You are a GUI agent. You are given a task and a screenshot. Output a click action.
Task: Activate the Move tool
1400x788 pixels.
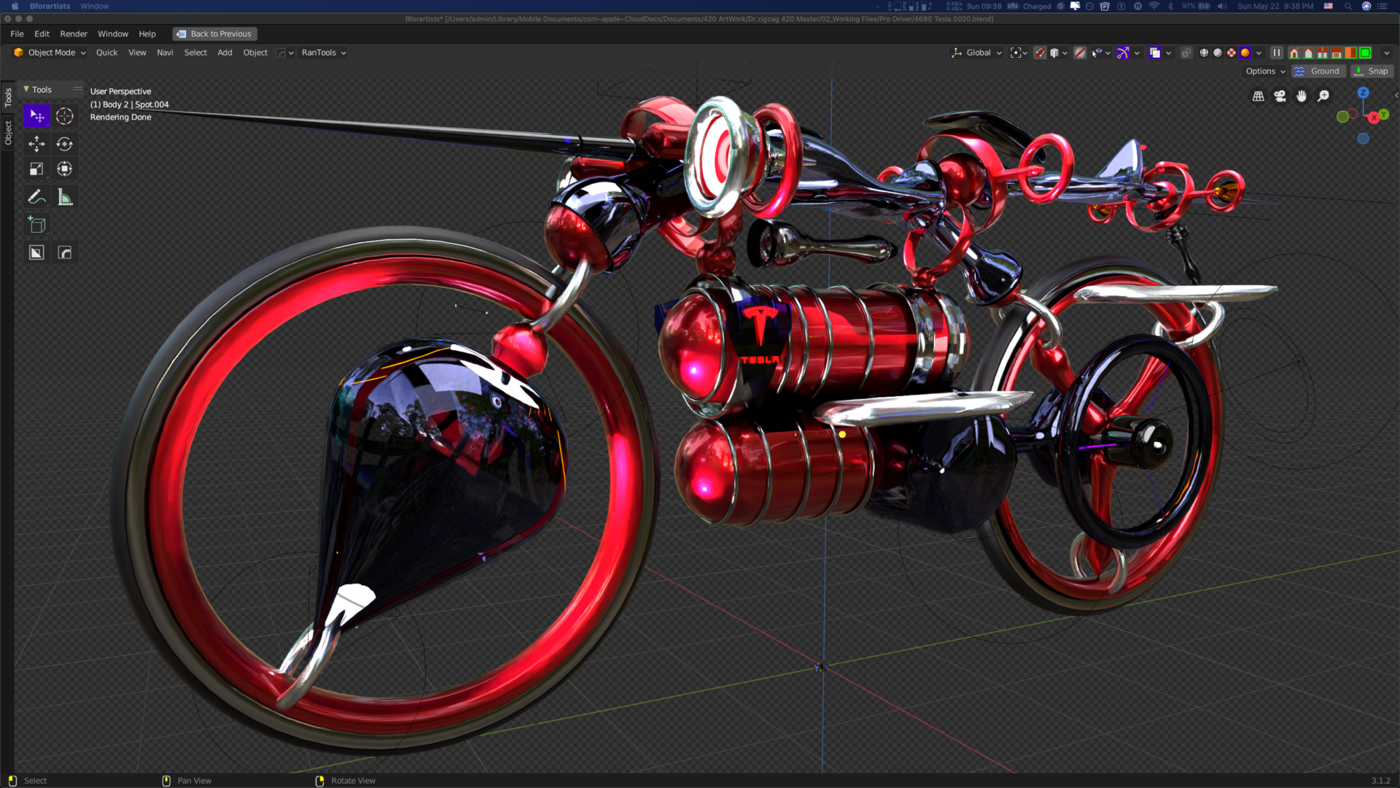coord(37,144)
